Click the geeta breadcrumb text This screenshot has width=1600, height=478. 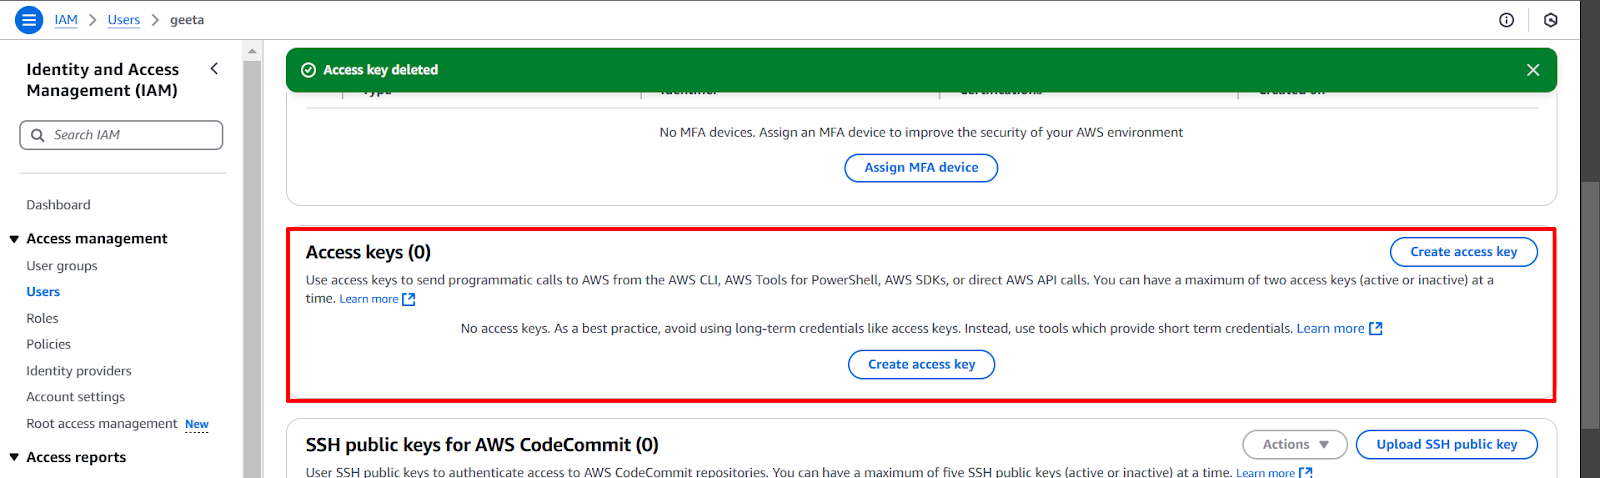click(x=187, y=20)
